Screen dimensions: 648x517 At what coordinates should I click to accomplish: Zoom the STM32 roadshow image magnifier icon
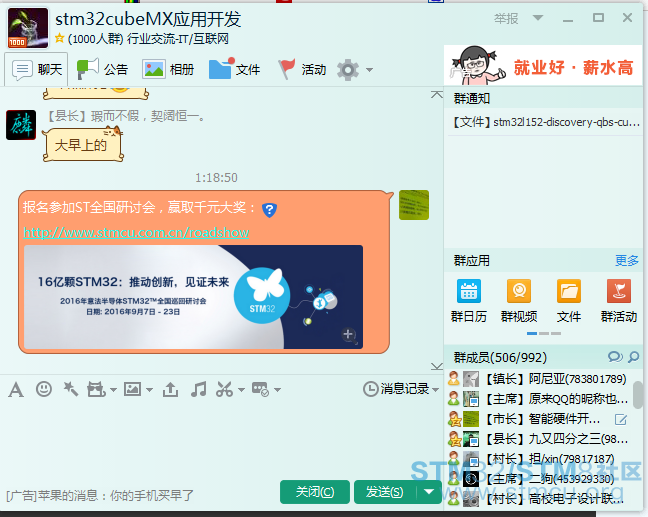coord(349,335)
